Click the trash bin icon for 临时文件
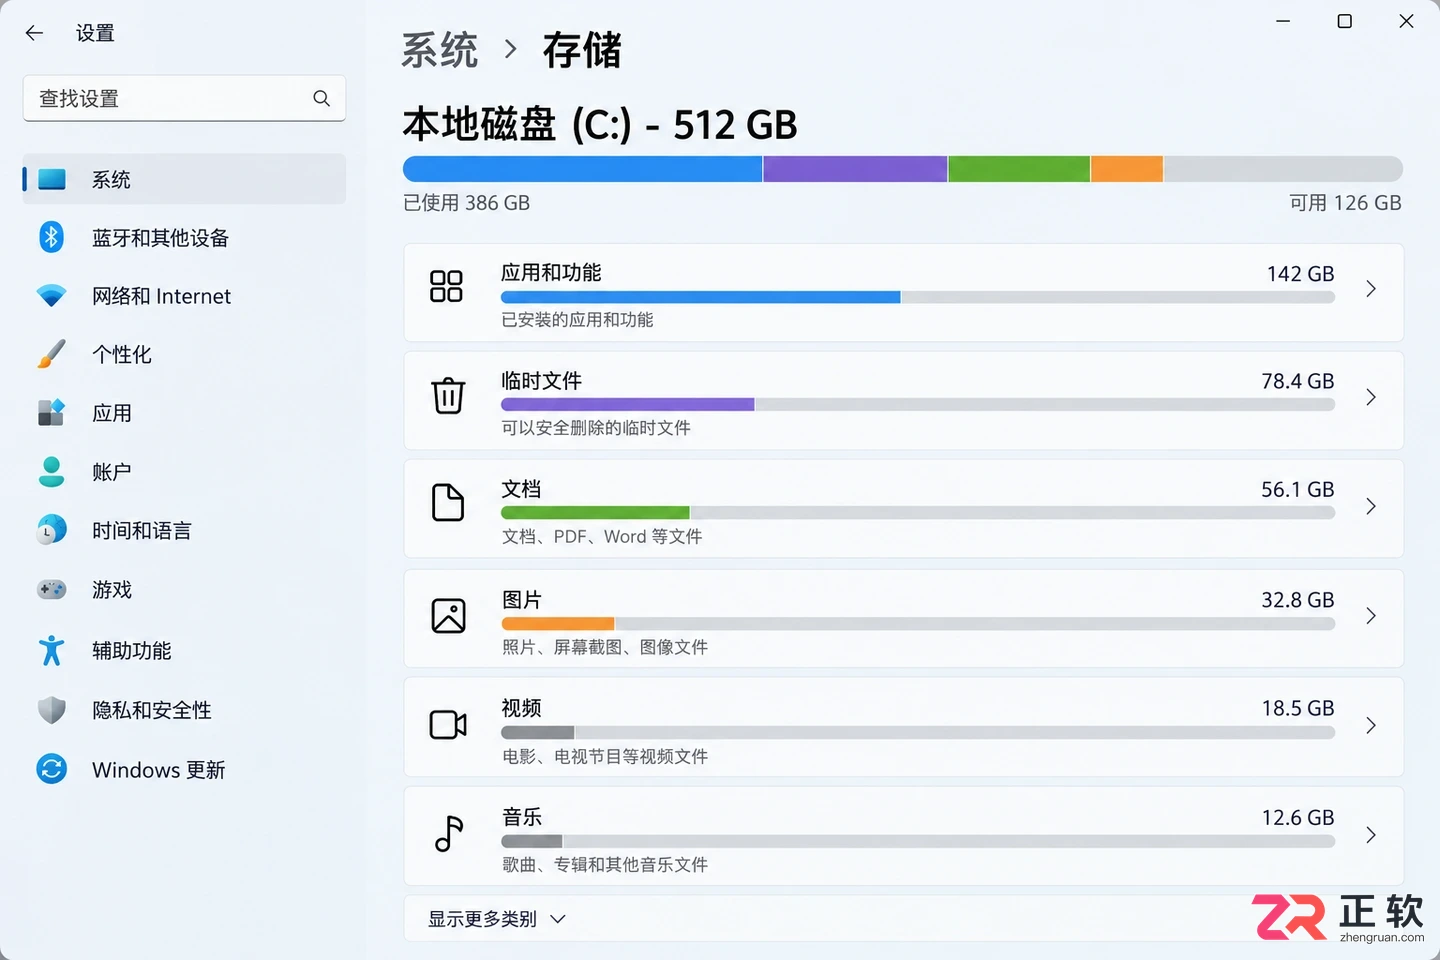 coord(448,395)
